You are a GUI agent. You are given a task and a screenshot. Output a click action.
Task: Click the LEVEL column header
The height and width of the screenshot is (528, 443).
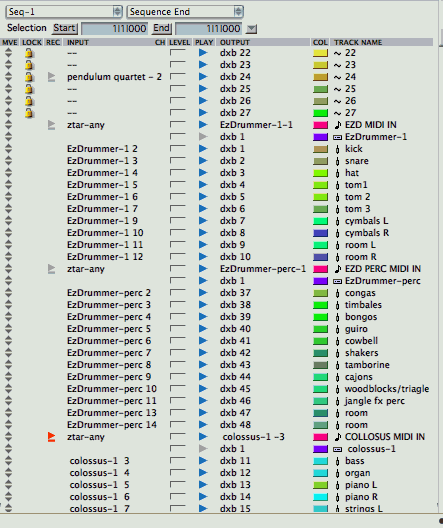179,42
